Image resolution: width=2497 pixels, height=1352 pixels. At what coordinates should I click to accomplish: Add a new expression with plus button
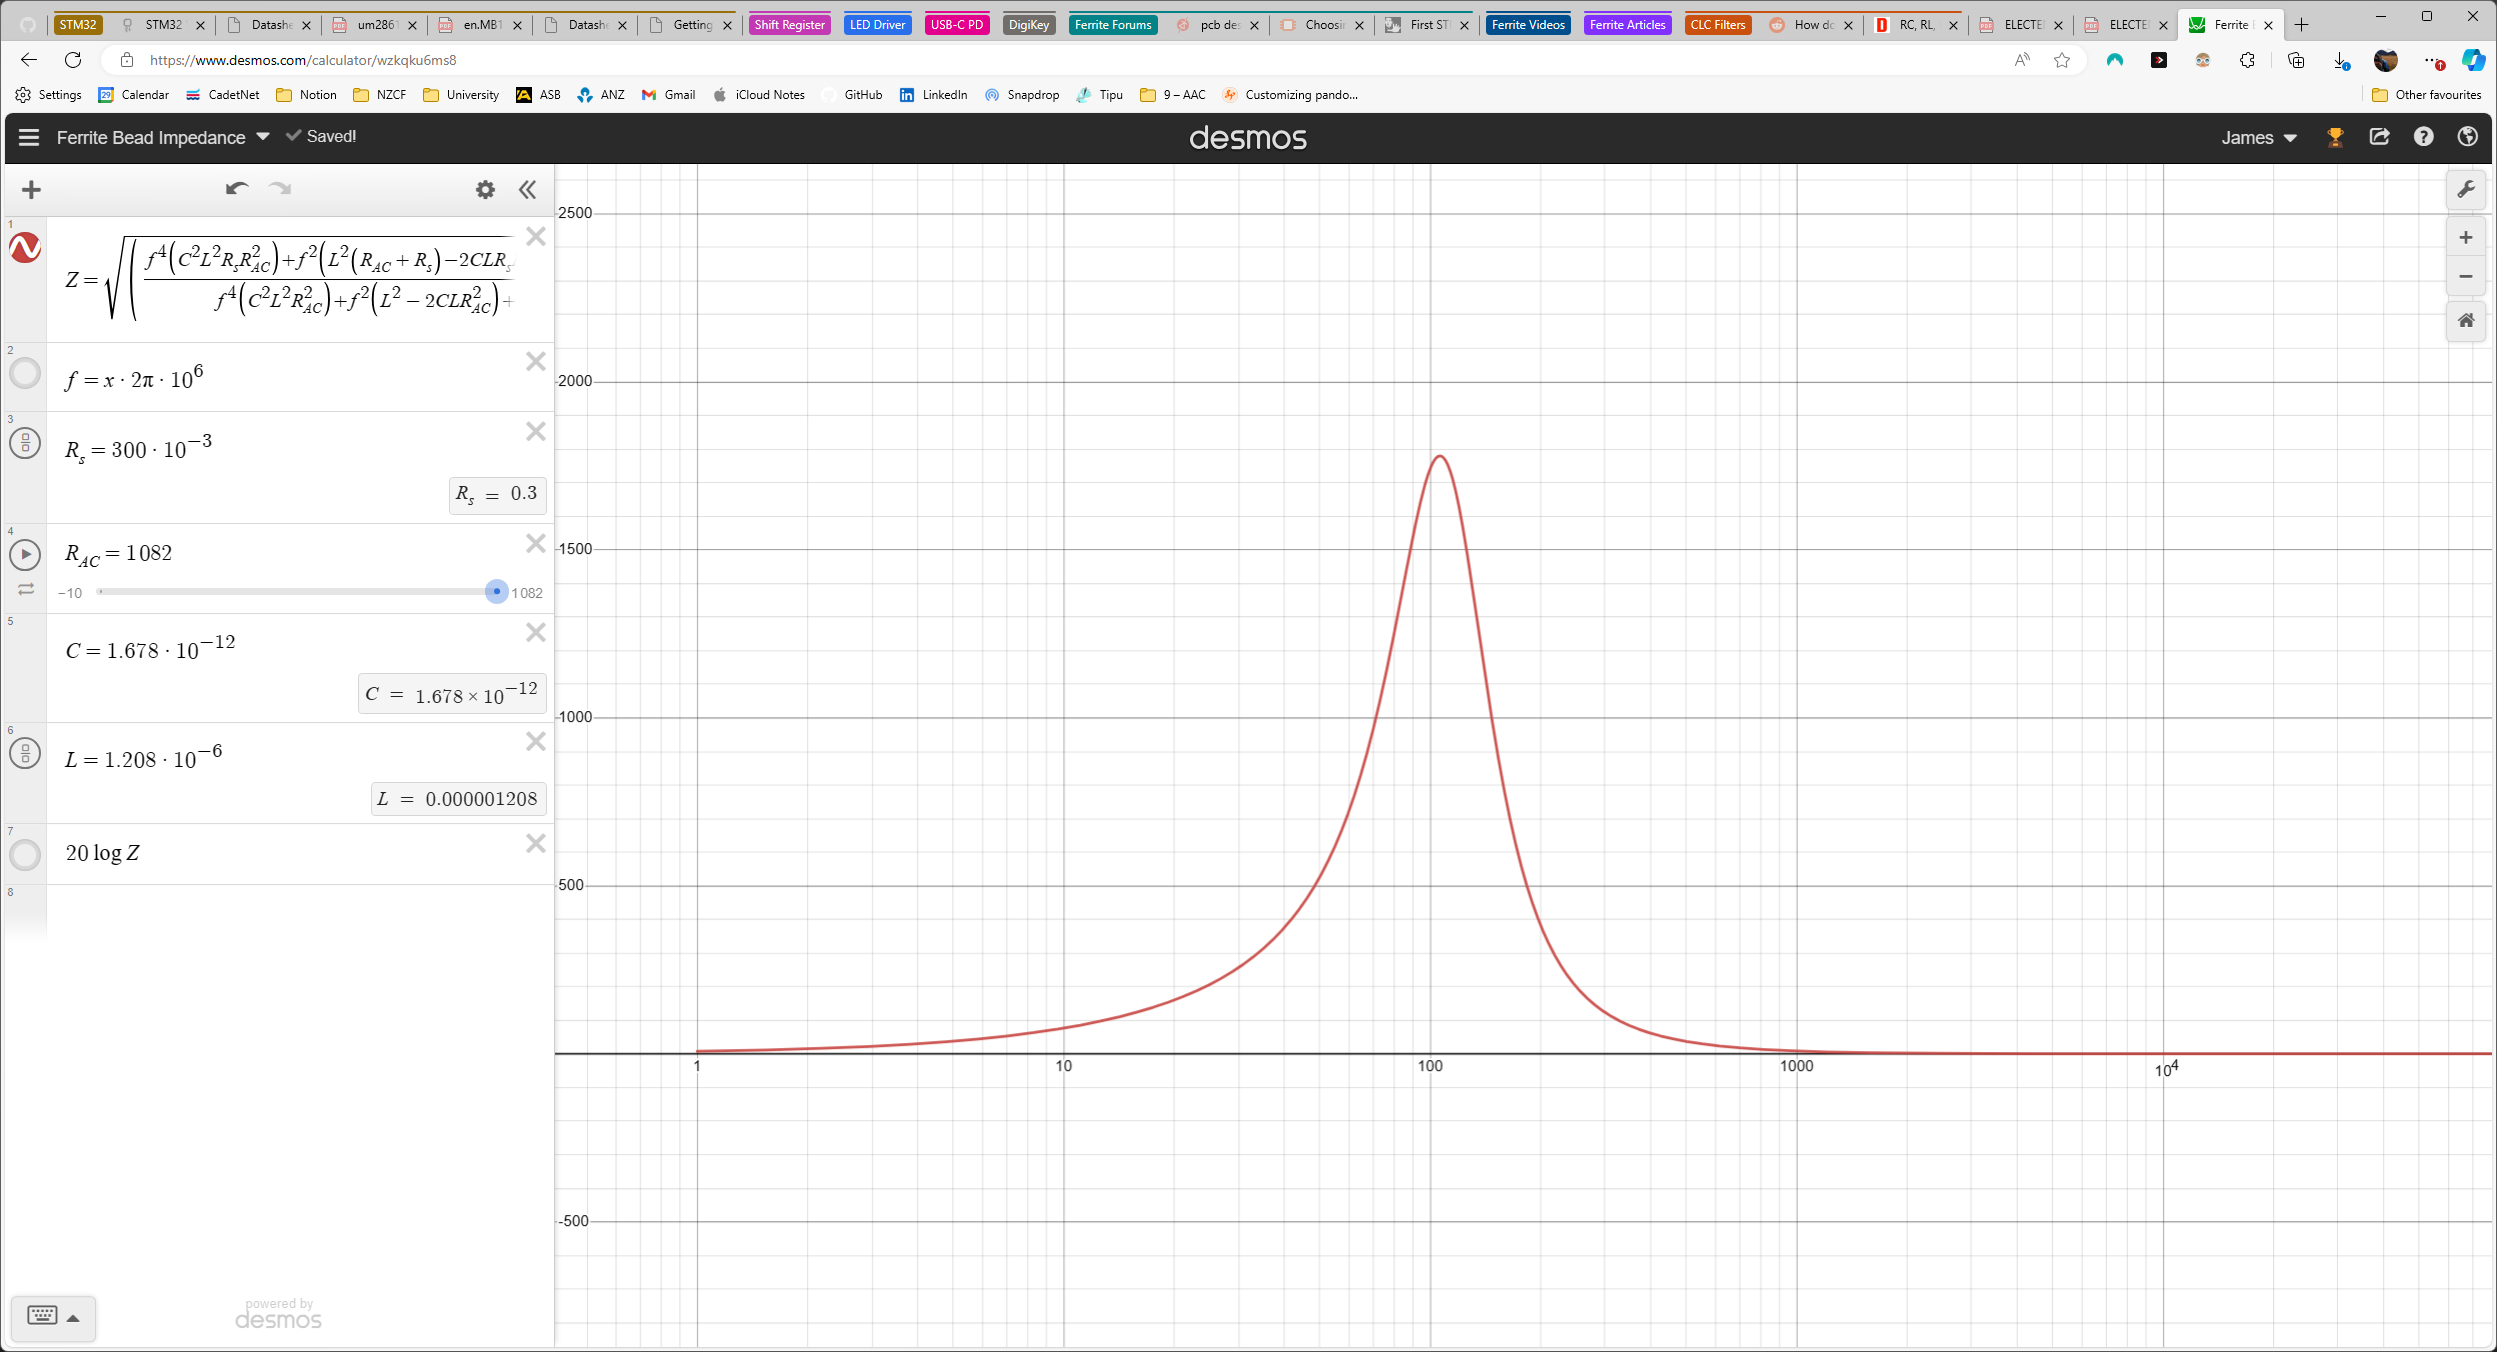(x=31, y=190)
